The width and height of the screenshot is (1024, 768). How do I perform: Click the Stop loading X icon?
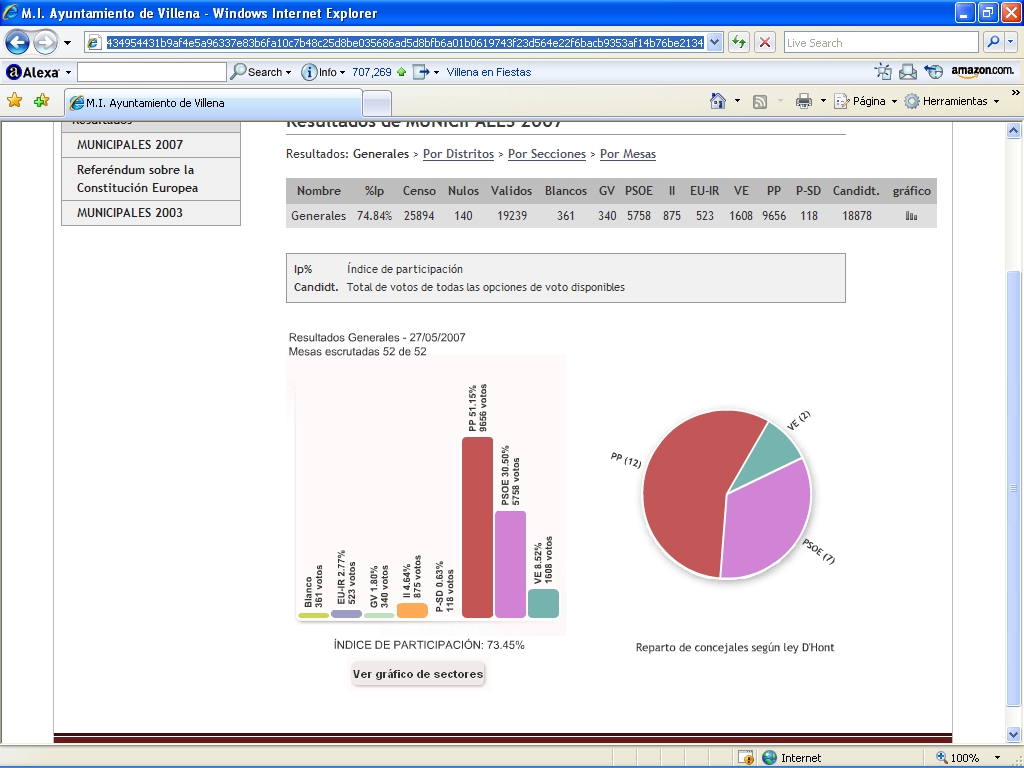tap(765, 43)
